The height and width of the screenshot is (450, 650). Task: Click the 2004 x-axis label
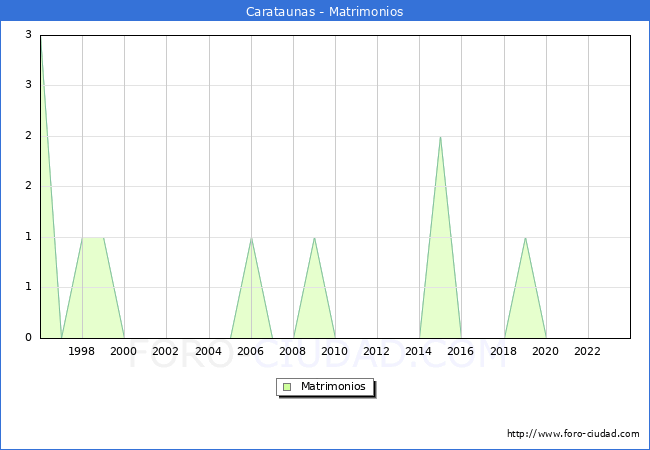coord(208,351)
